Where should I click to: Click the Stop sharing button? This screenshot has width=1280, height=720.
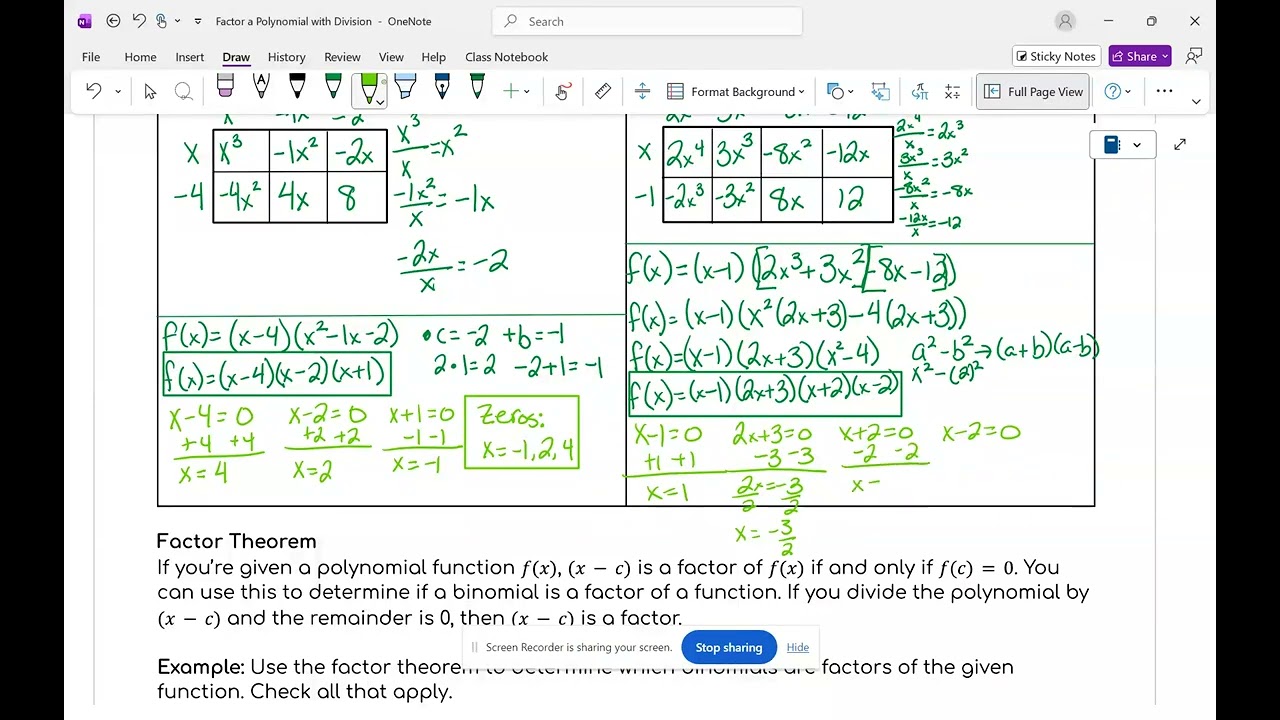[729, 647]
